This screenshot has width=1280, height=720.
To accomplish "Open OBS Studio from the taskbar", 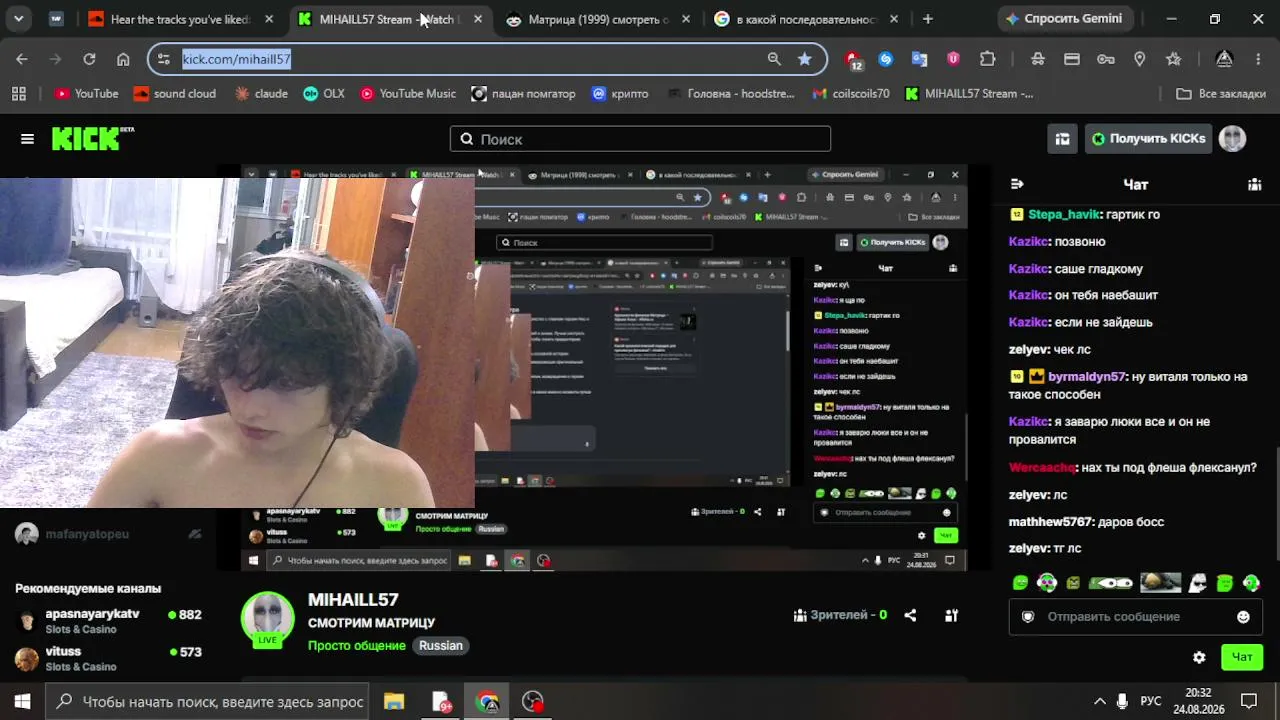I will 533,702.
